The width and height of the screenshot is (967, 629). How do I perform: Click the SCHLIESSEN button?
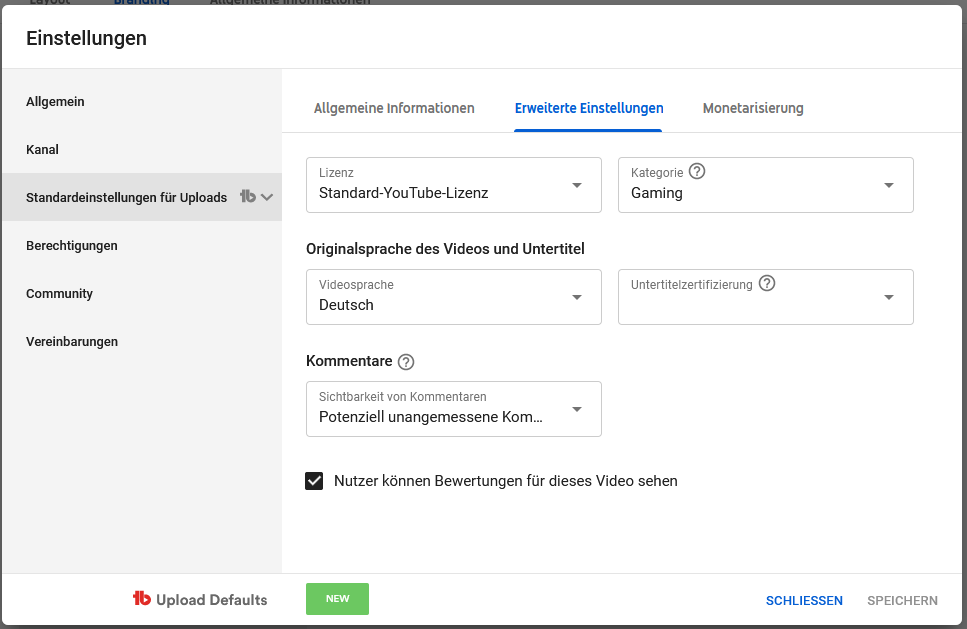[804, 601]
